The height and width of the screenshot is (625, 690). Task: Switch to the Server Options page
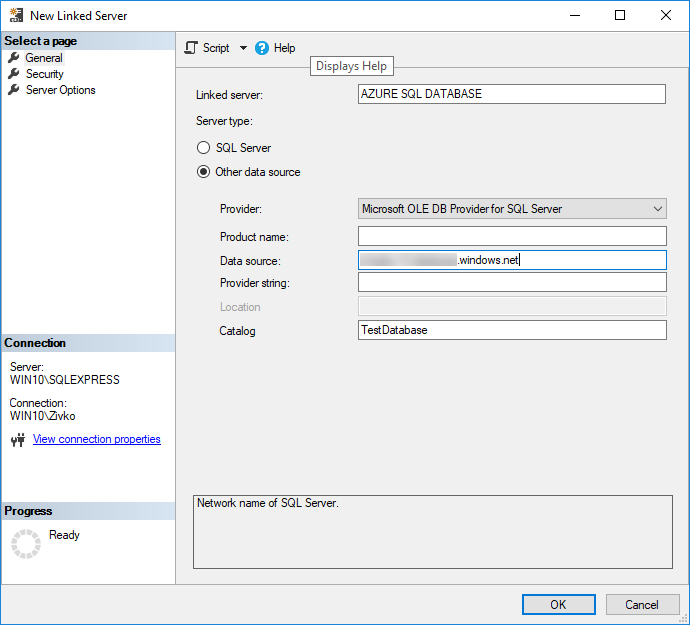click(x=60, y=90)
